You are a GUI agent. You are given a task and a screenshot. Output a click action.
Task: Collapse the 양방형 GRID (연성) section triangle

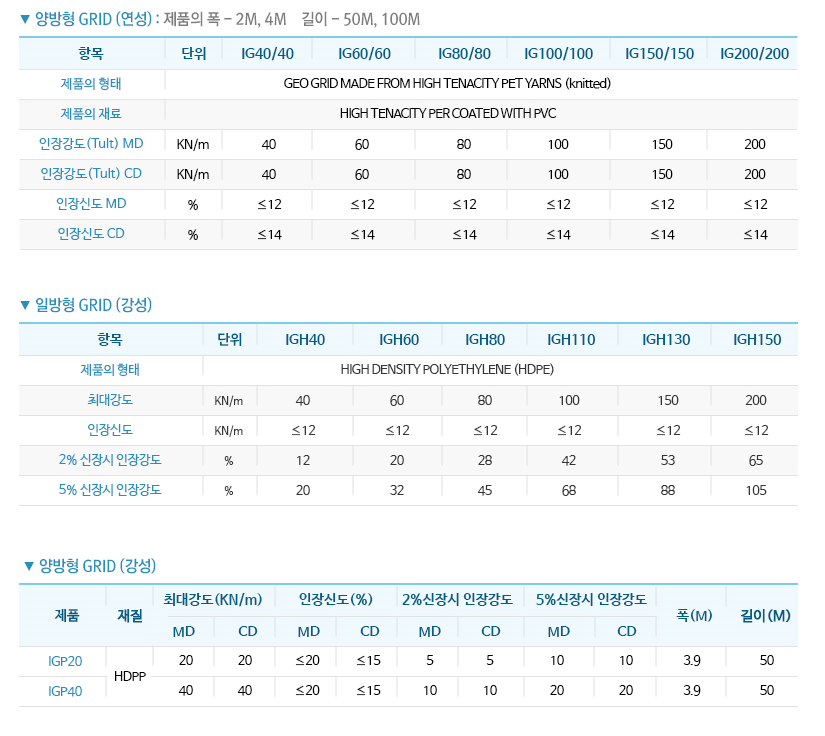[x=26, y=19]
